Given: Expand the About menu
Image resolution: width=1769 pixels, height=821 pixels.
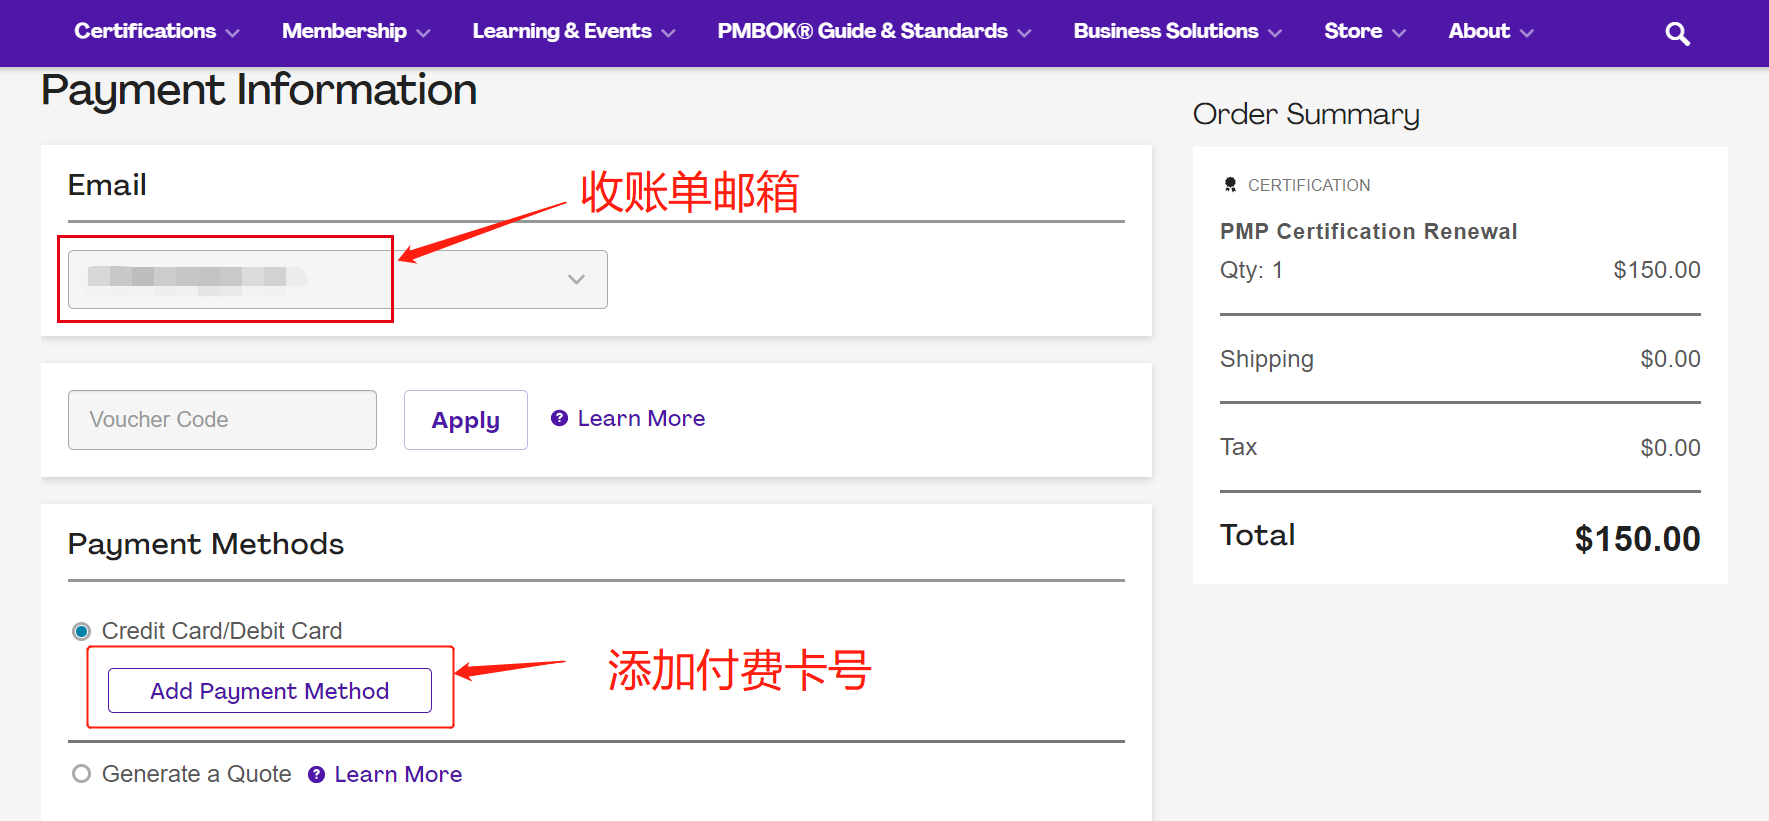Looking at the screenshot, I should click(1490, 32).
